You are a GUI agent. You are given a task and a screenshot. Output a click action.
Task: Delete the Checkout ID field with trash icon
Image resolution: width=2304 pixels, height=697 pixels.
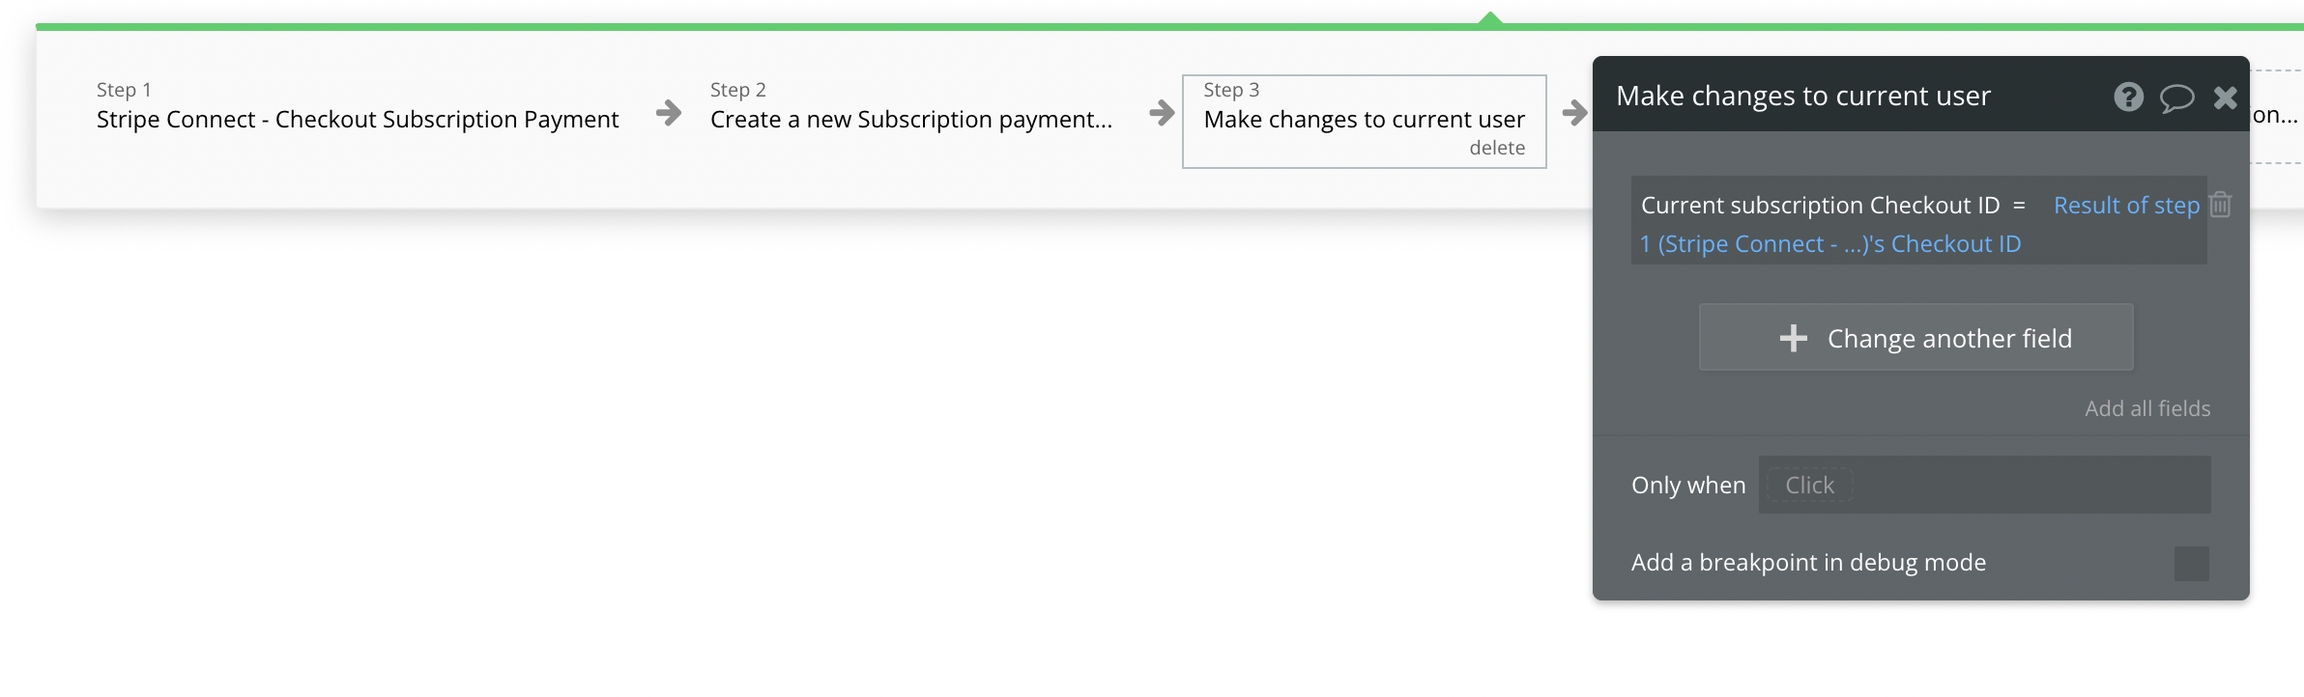(2220, 205)
